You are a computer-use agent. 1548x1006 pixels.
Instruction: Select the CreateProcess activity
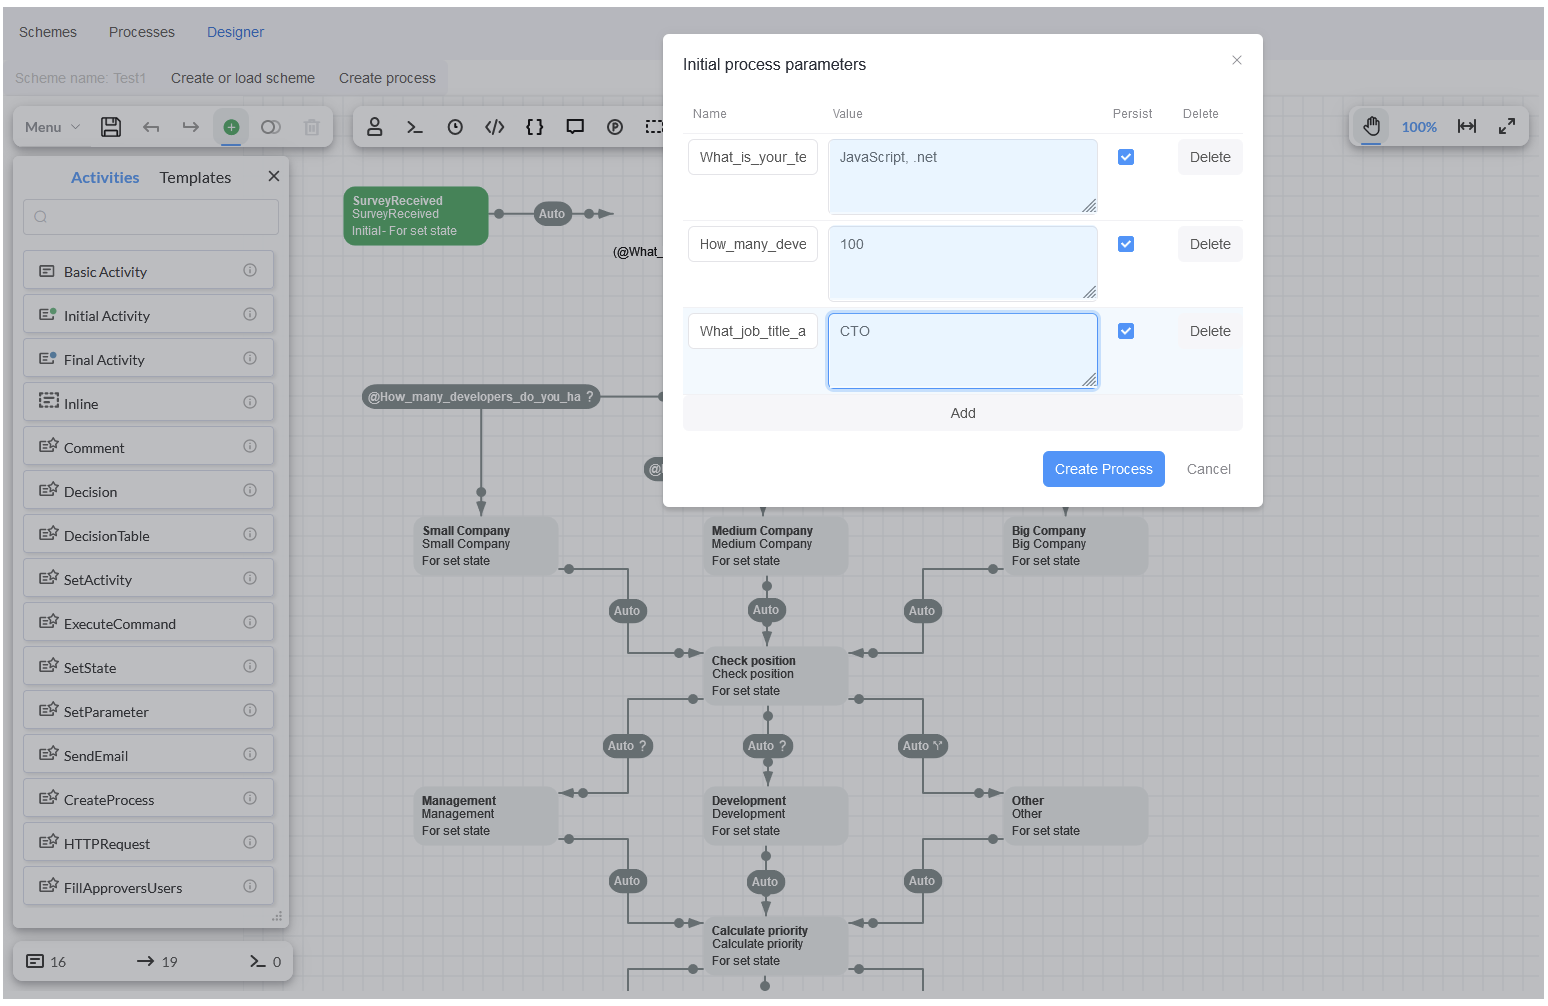[x=148, y=799]
